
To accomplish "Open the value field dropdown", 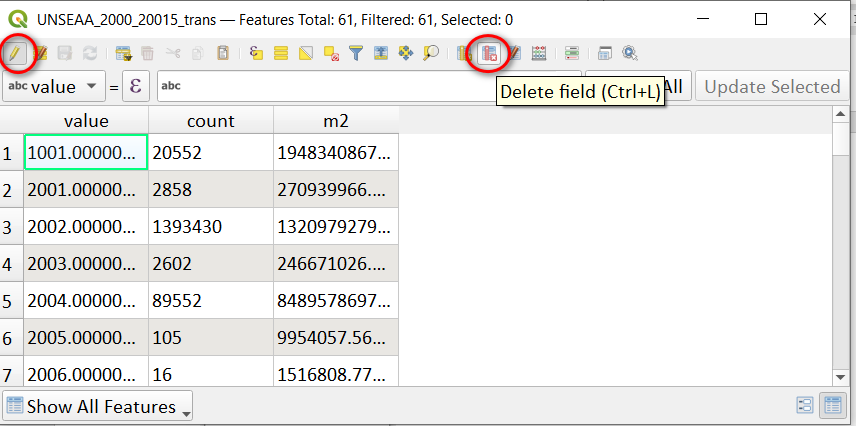I will 54,86.
